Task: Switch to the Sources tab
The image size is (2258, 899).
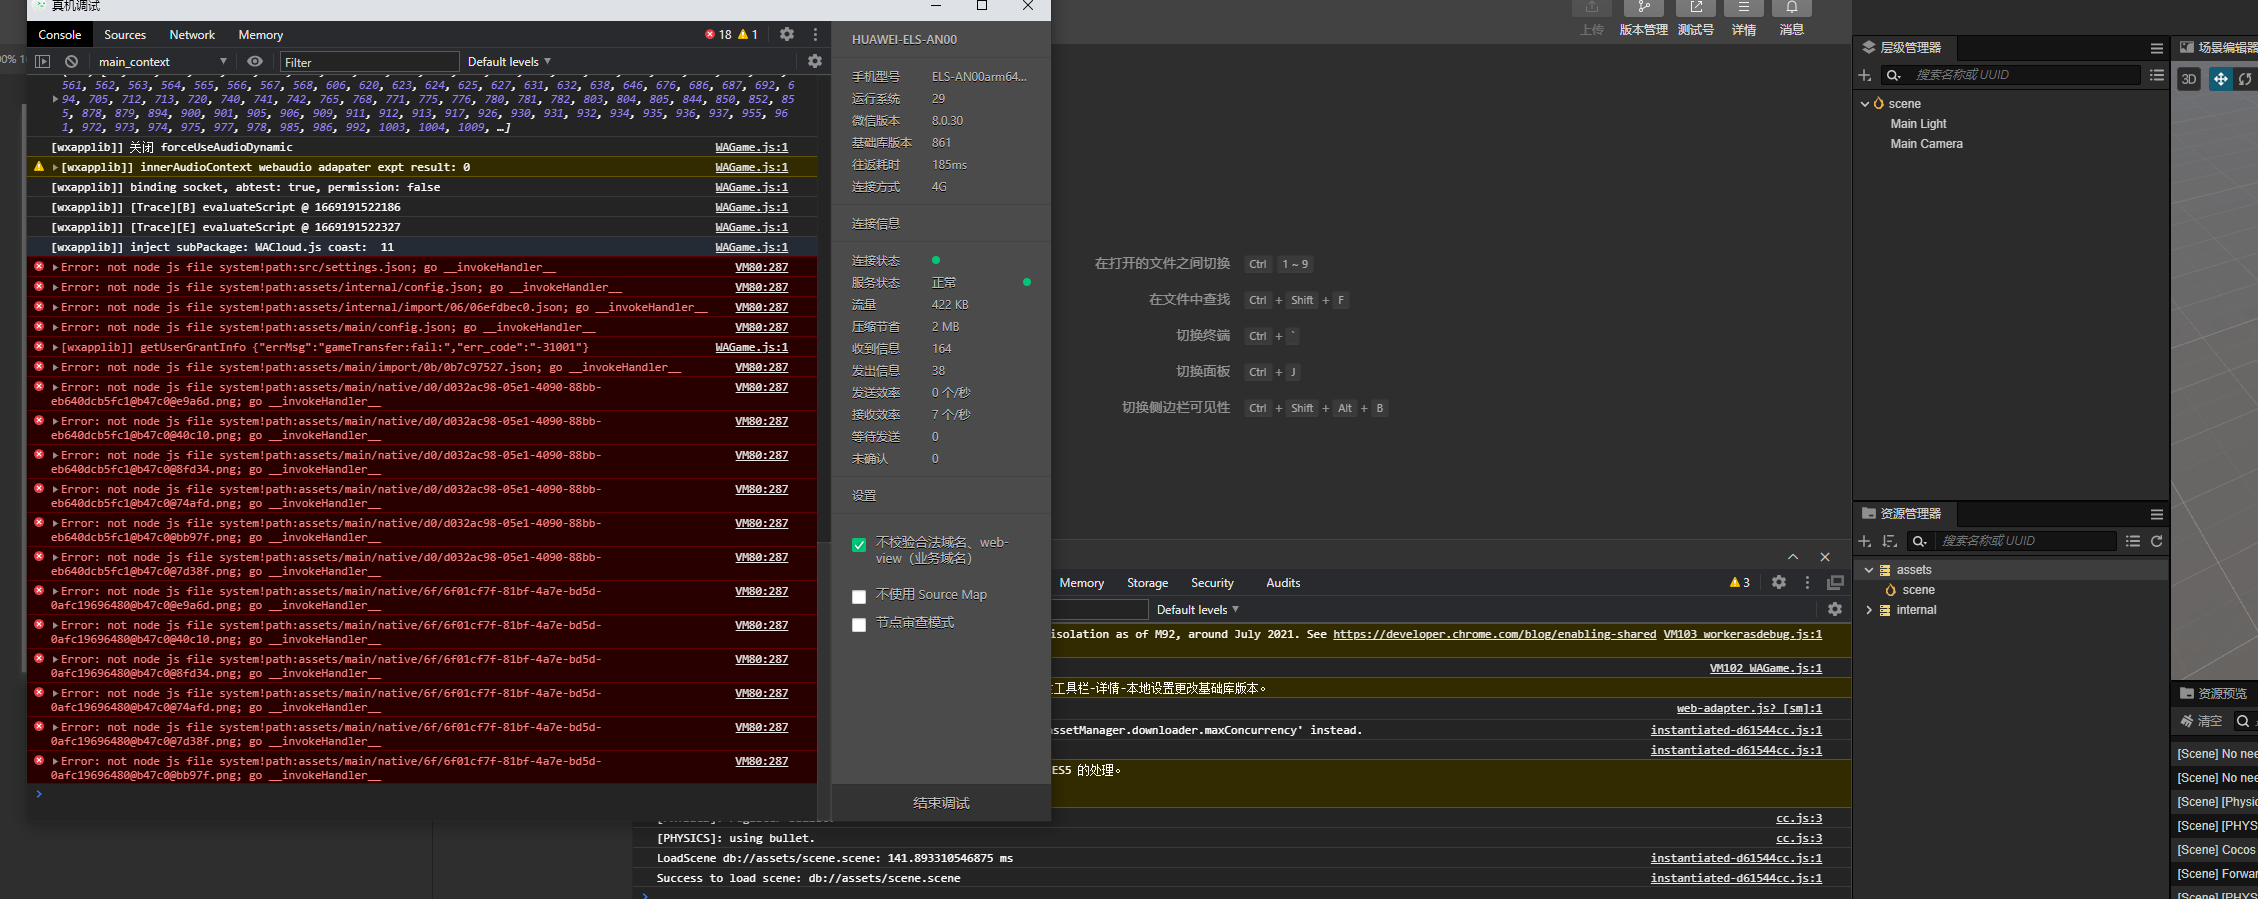Action: coord(125,34)
